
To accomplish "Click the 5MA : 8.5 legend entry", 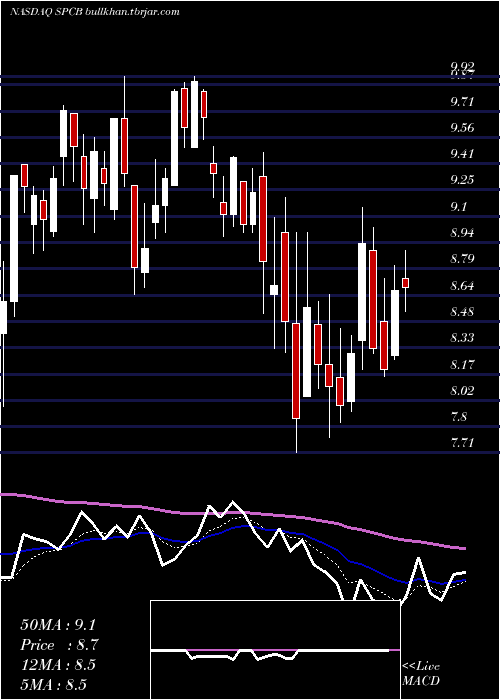I will point(54,684).
